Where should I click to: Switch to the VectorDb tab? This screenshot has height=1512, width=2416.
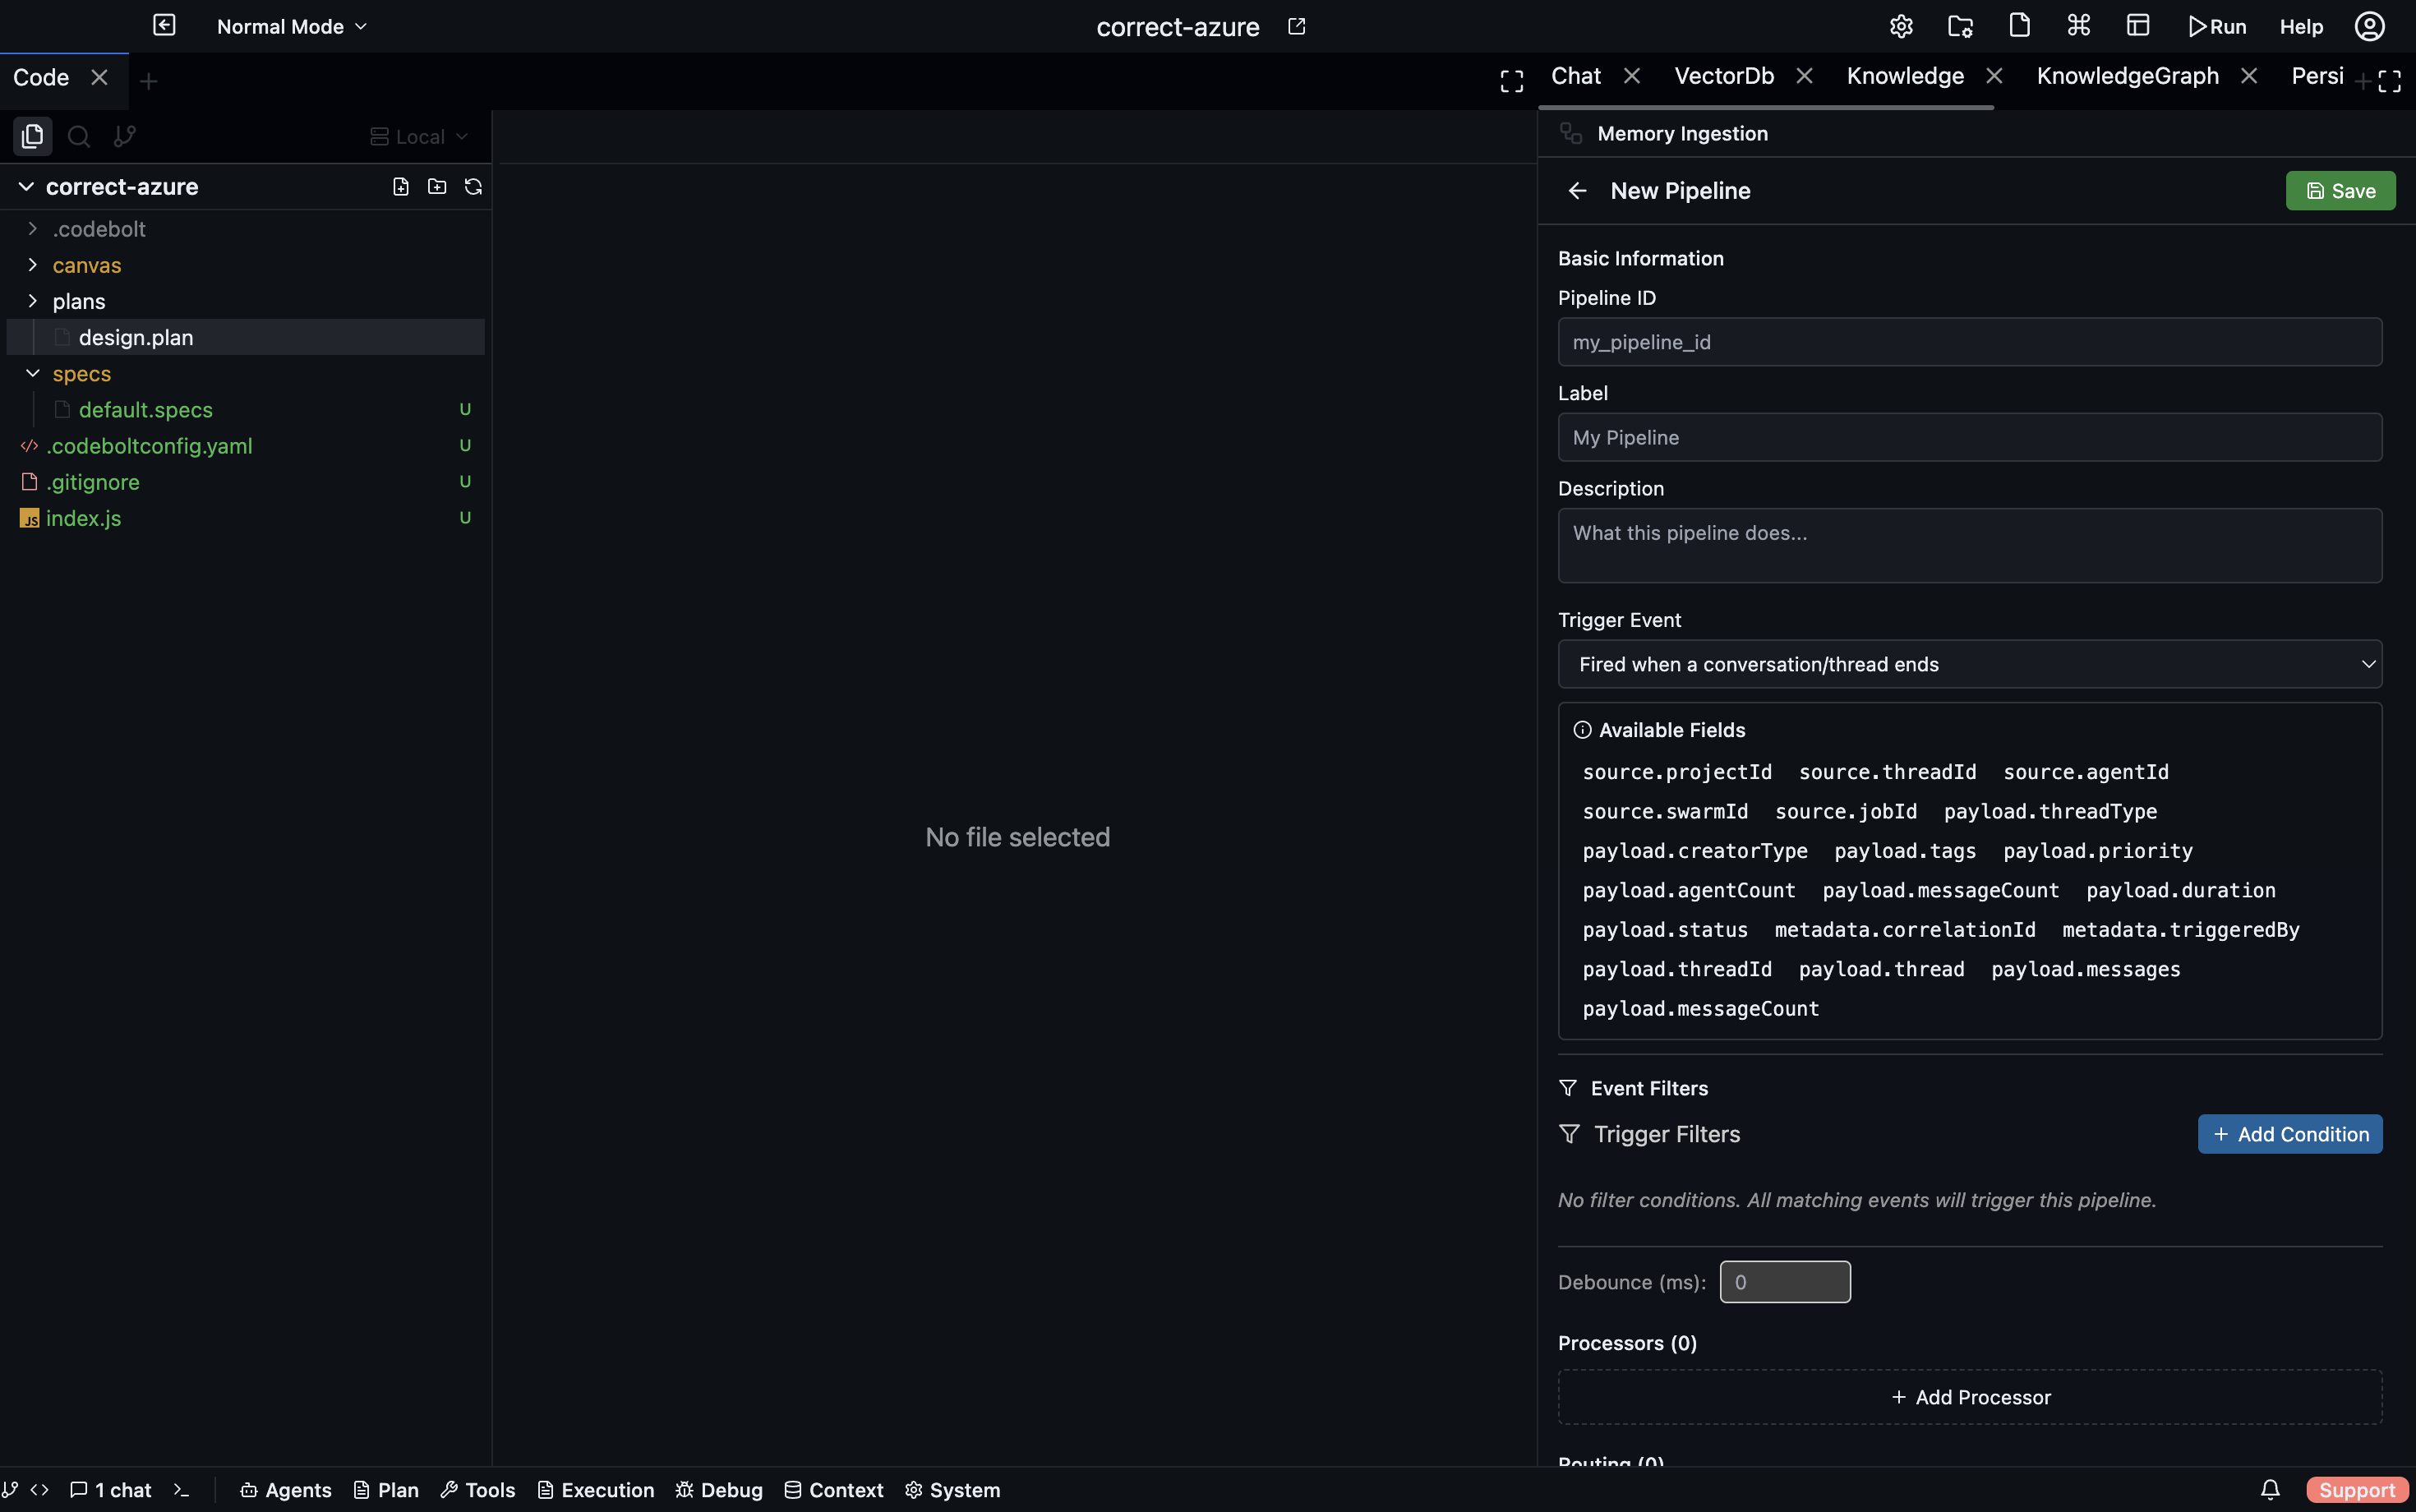click(1723, 76)
